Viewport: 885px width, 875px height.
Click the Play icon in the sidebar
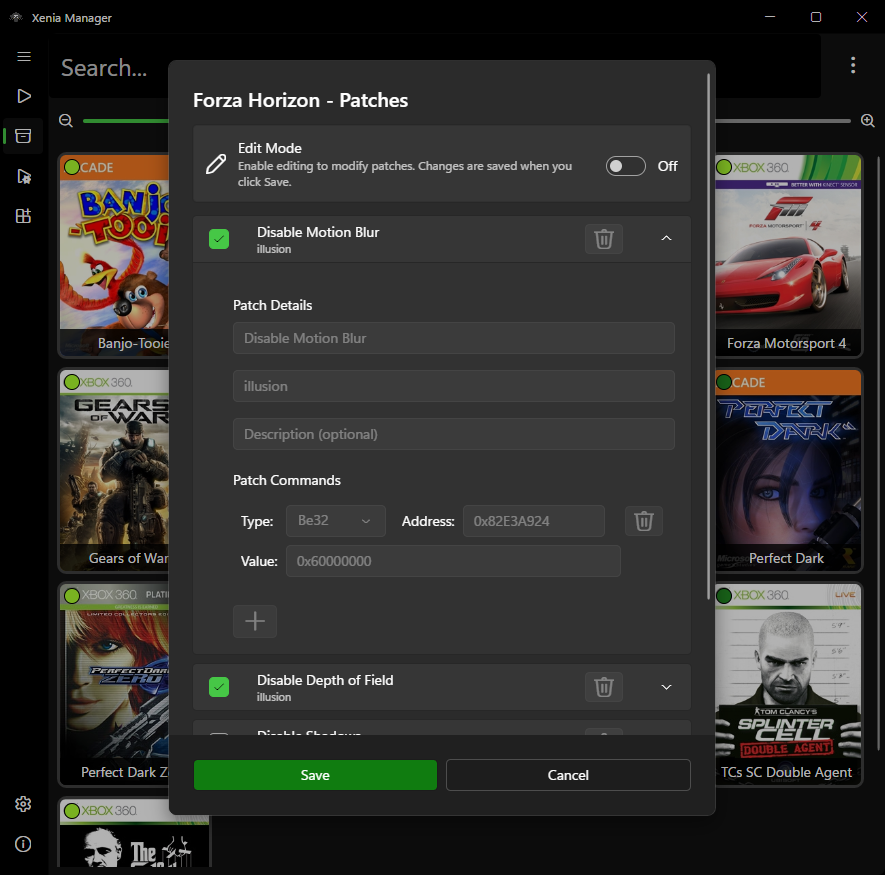(24, 96)
